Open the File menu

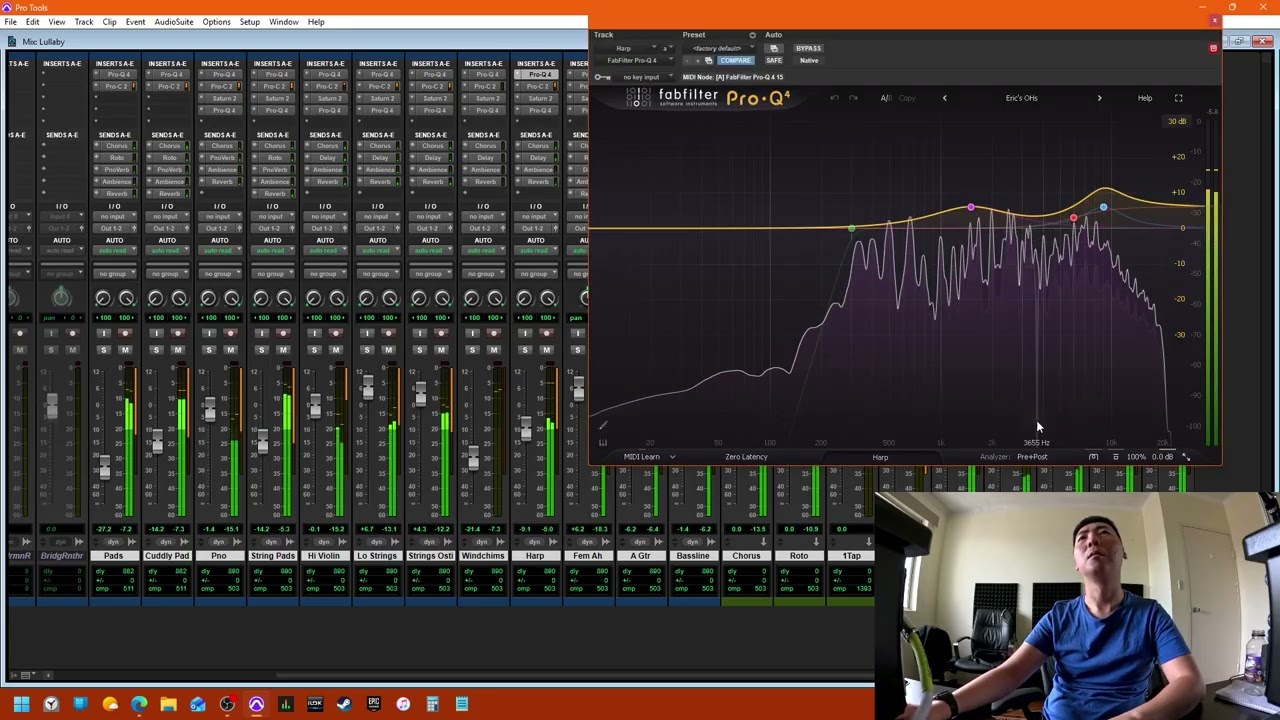tap(10, 22)
